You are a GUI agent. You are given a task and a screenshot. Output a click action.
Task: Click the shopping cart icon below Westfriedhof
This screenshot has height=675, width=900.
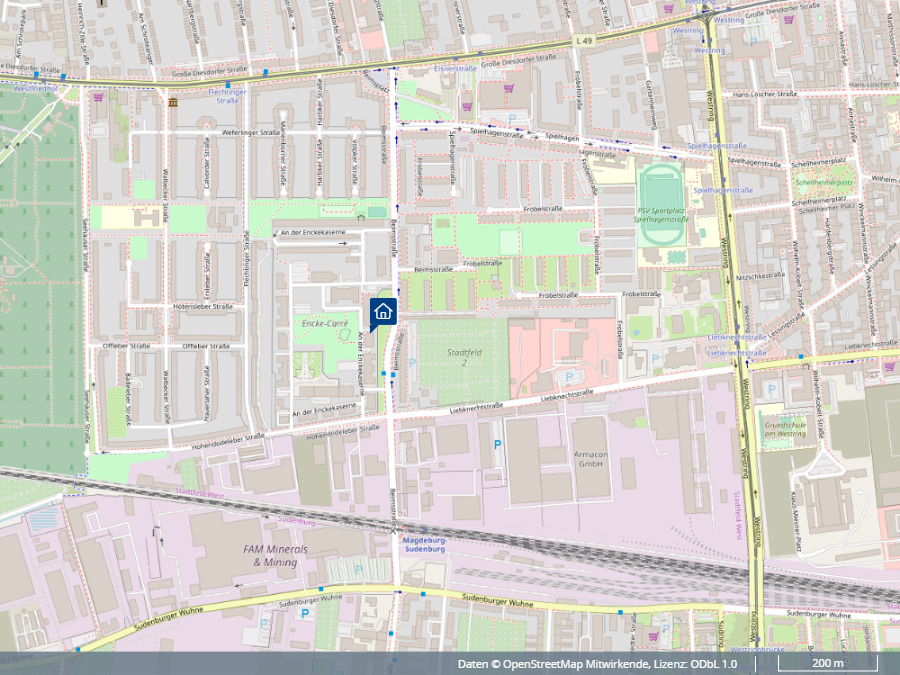click(x=98, y=98)
